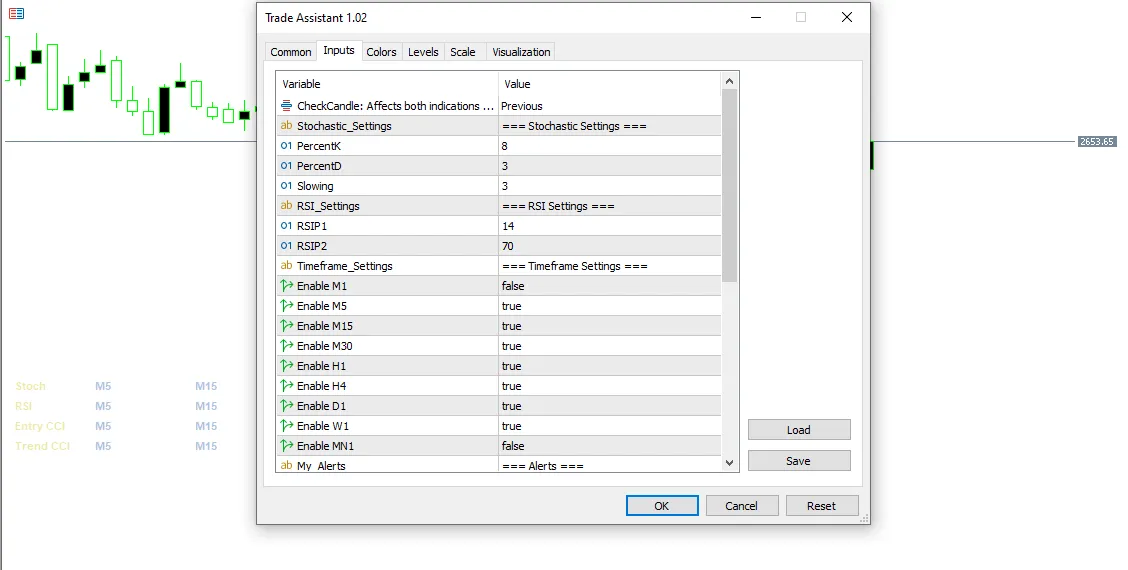Viewport: 1128px width, 570px height.
Task: Click the enum icon beside CheckCandle row
Action: pyautogui.click(x=287, y=106)
